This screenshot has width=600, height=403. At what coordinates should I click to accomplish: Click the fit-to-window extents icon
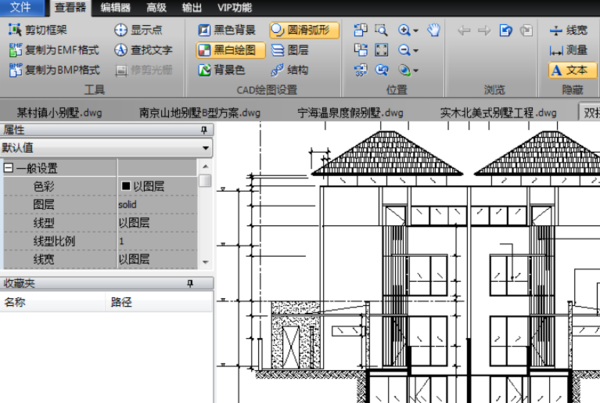[382, 50]
